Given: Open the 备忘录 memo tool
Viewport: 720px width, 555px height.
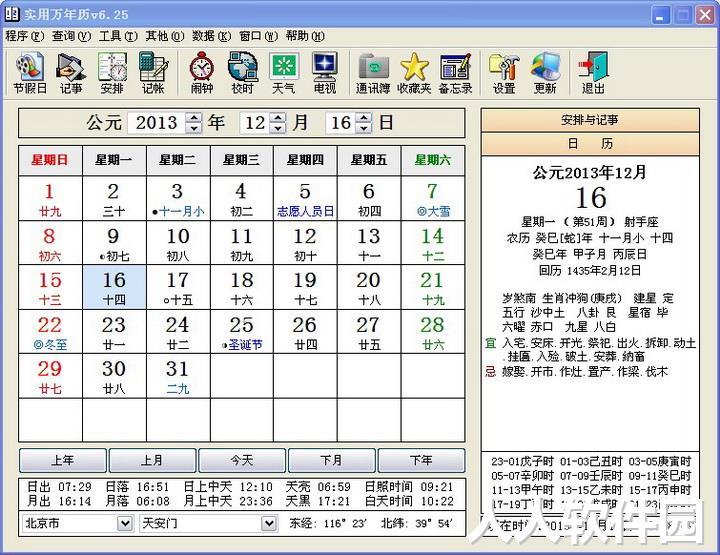Looking at the screenshot, I should point(455,73).
